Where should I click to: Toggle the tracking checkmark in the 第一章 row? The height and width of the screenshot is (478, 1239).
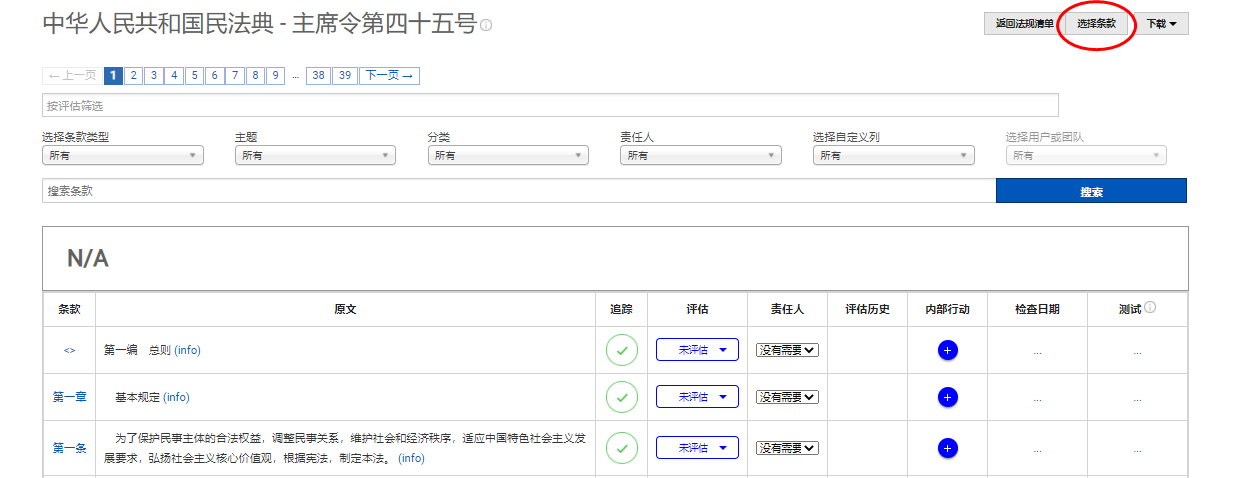[x=622, y=397]
